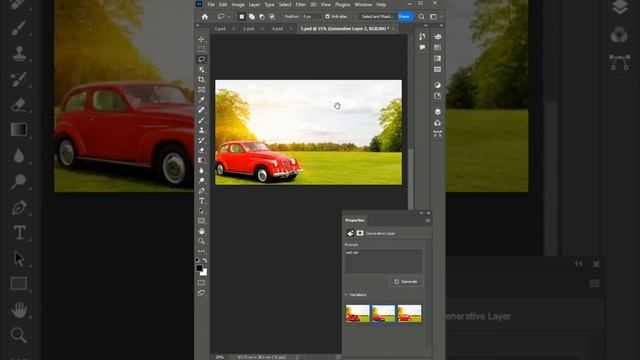Click the foreground color swatch

(199, 268)
